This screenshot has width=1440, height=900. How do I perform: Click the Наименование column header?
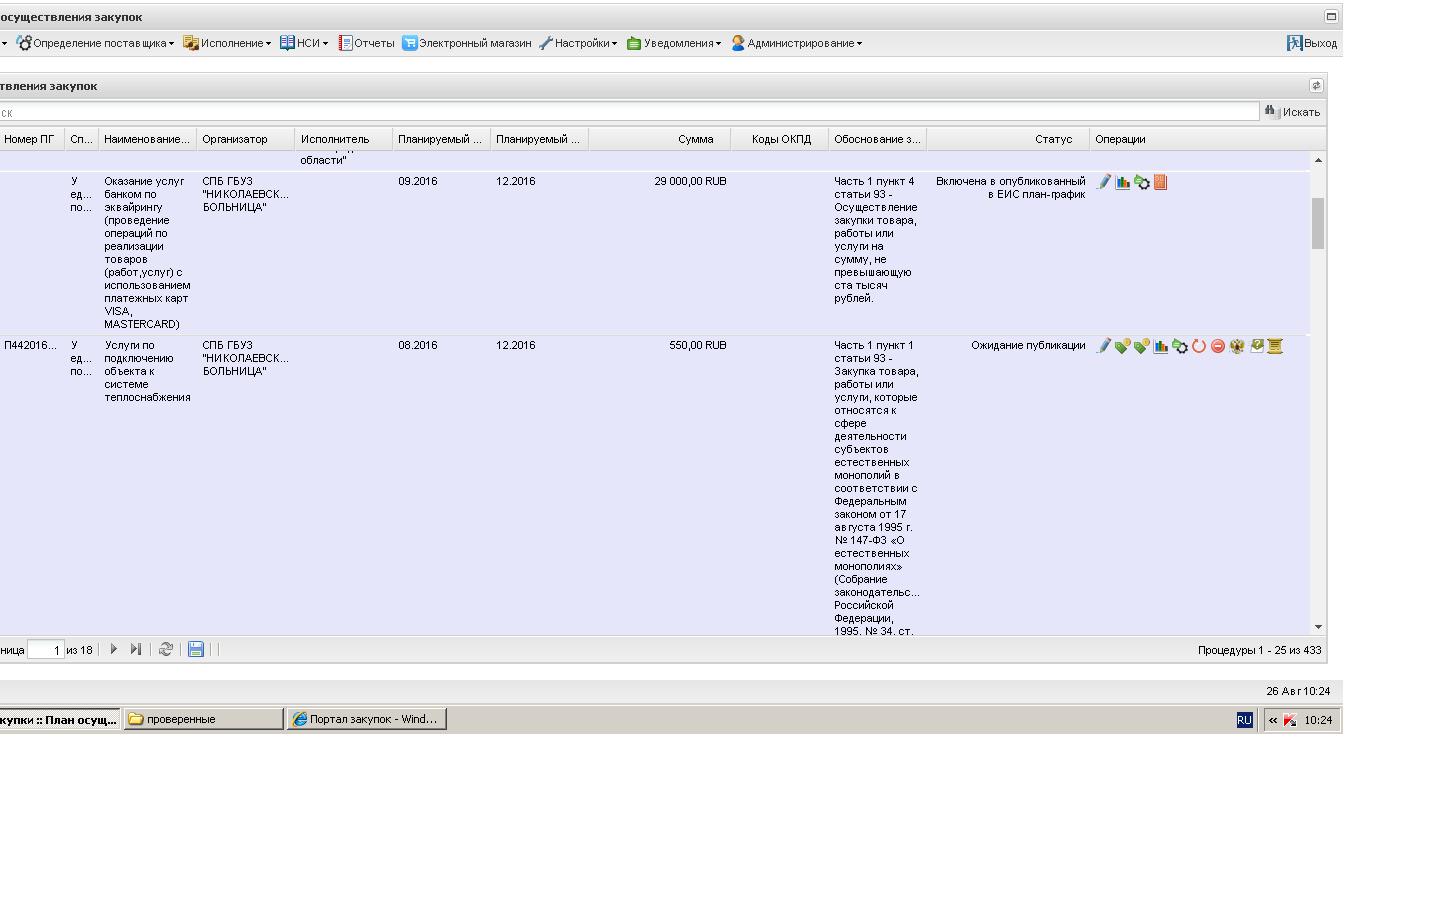click(x=147, y=139)
